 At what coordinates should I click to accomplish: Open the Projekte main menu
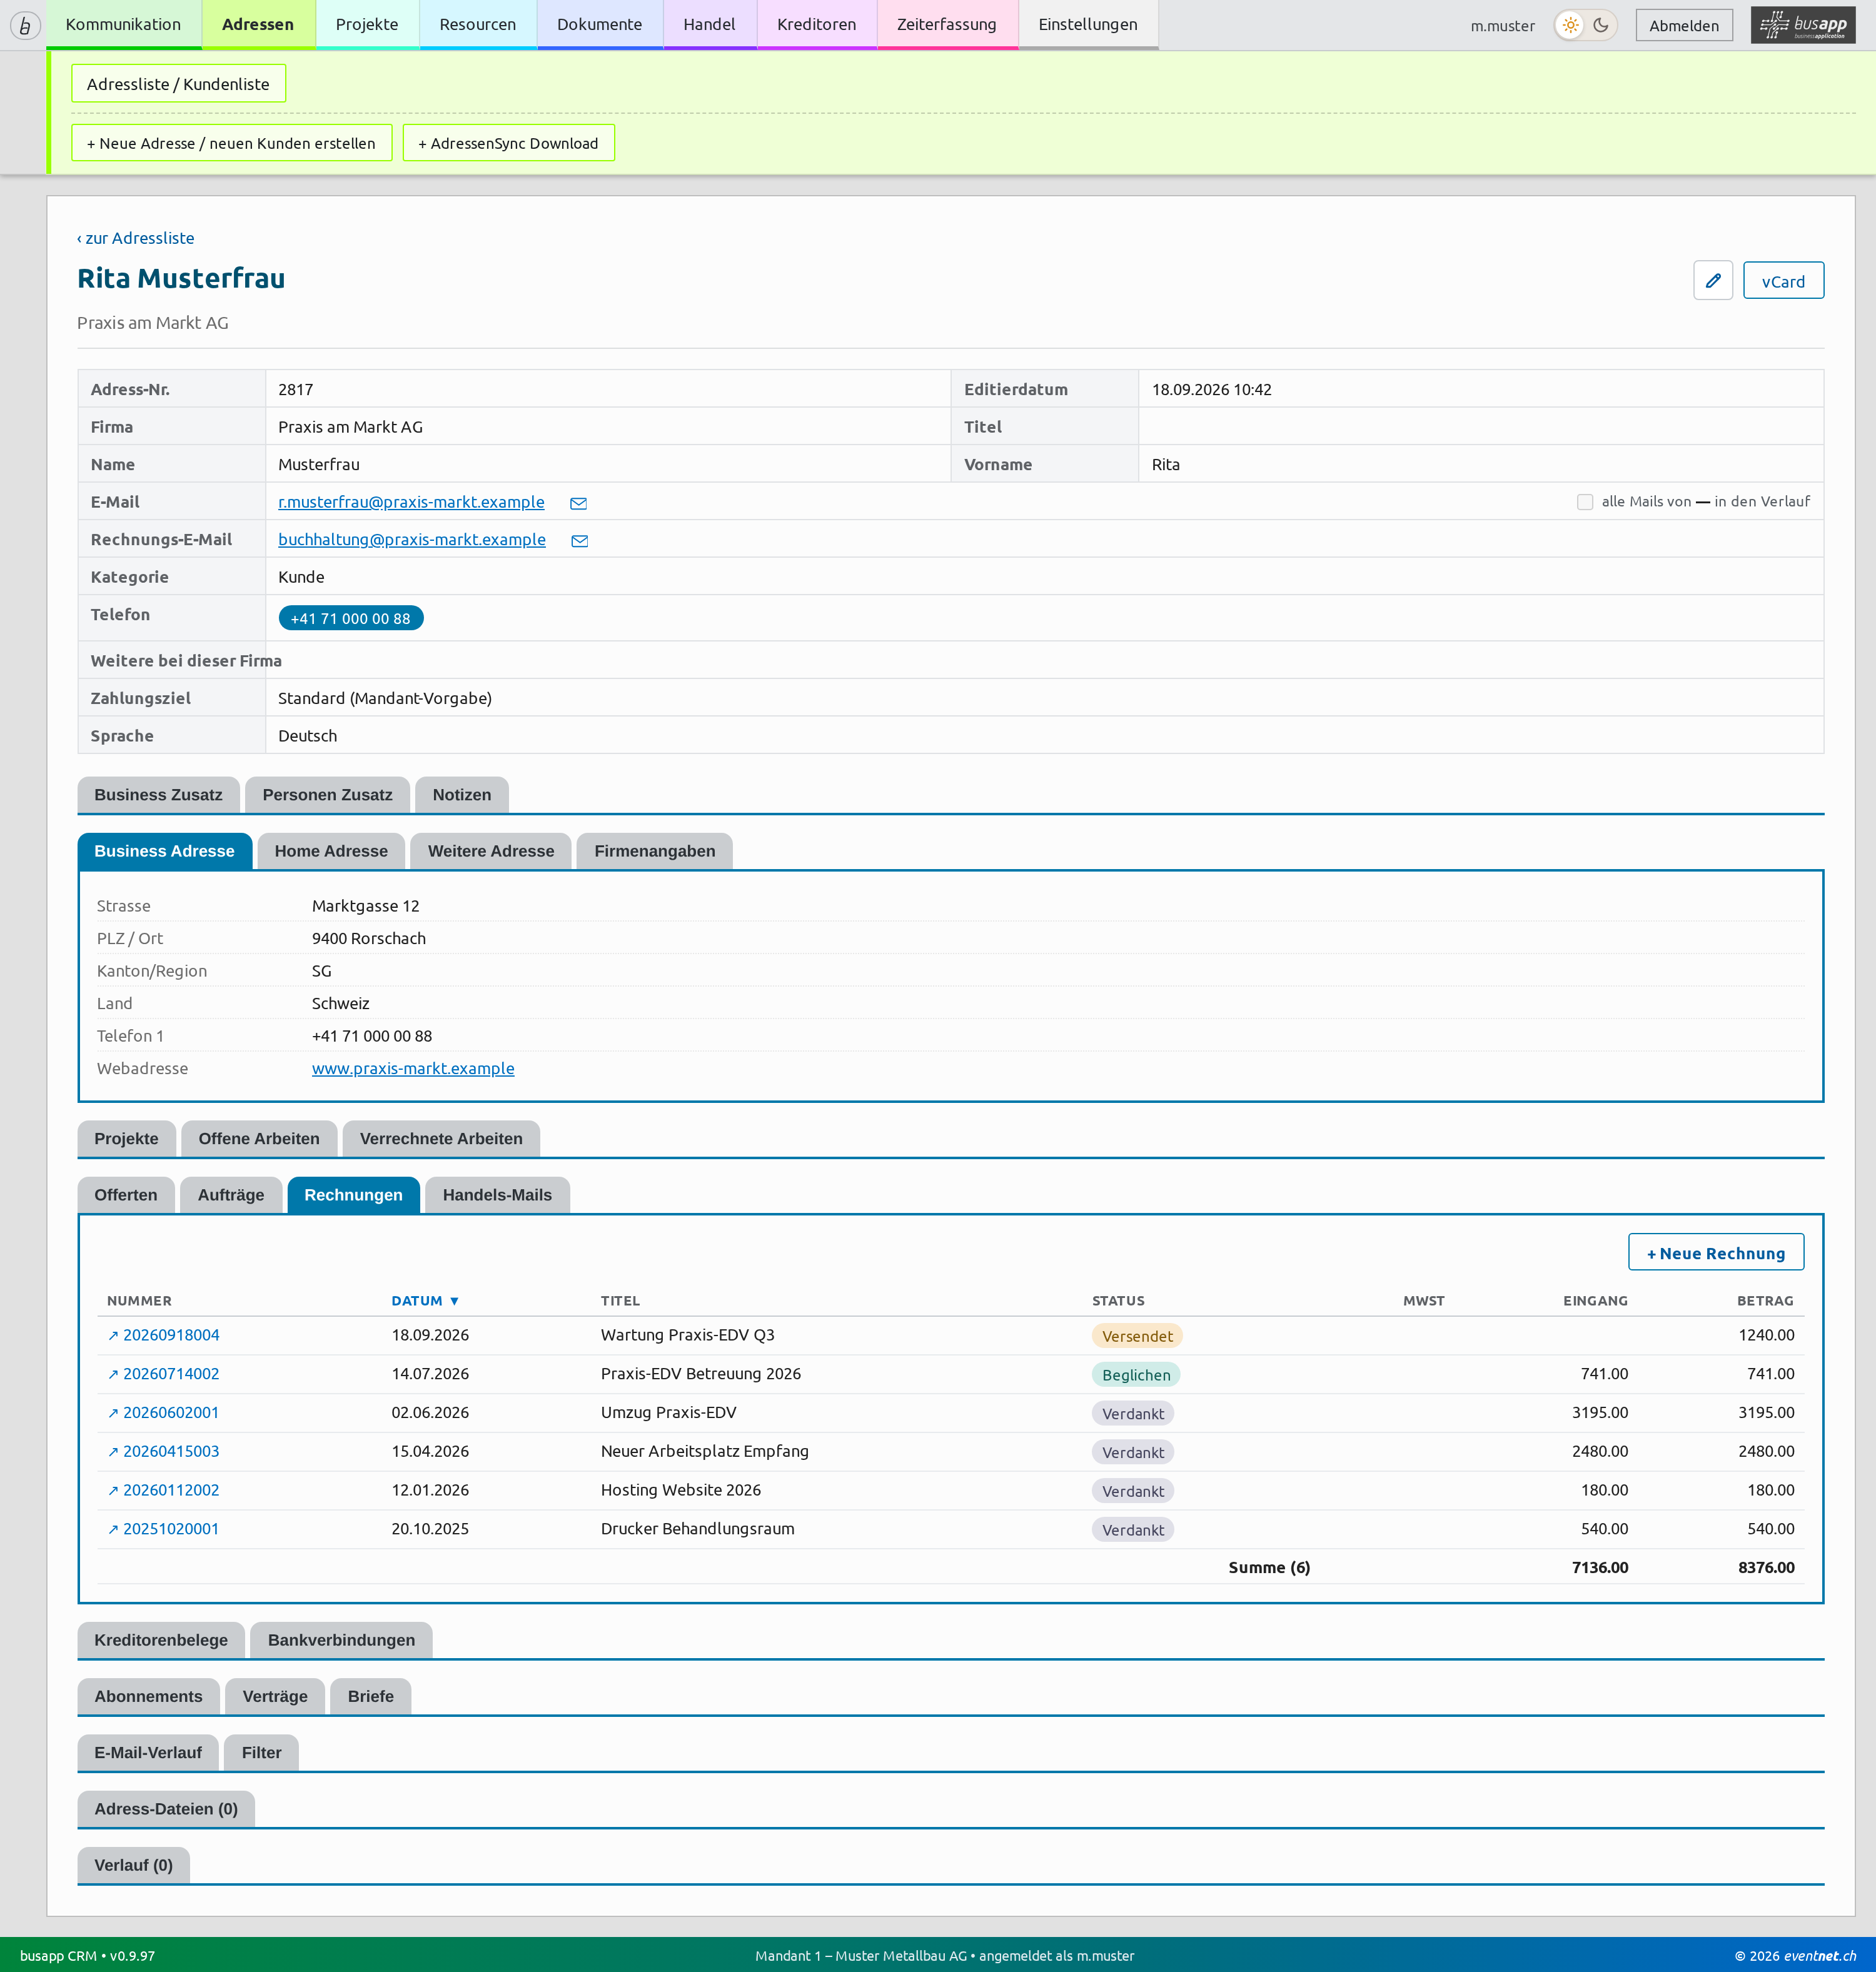[x=367, y=24]
